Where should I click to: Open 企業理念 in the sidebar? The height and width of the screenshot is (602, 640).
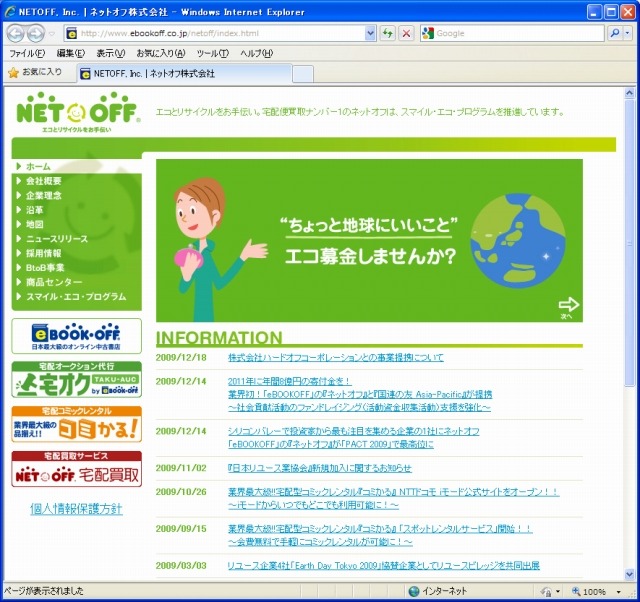point(43,195)
